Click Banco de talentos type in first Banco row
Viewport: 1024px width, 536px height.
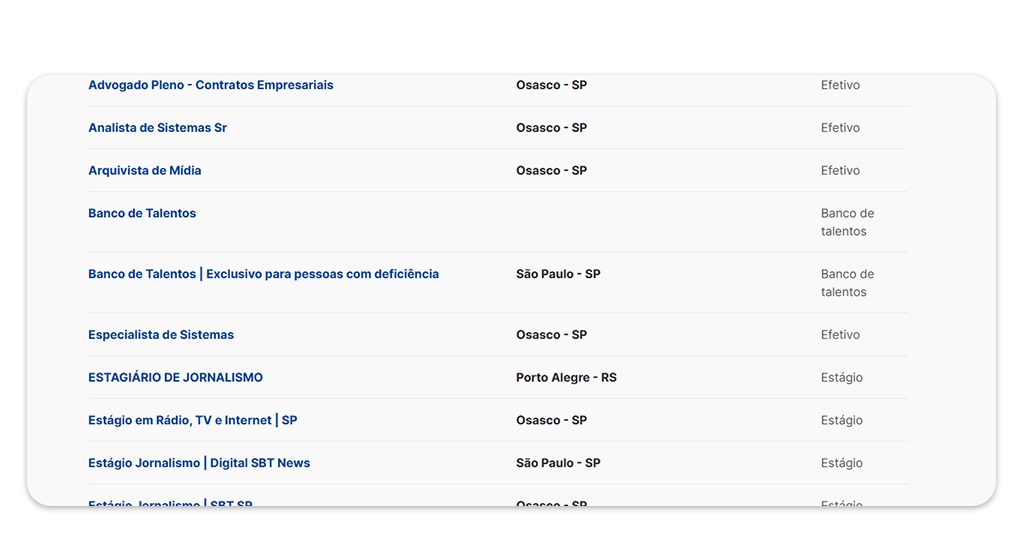846,222
